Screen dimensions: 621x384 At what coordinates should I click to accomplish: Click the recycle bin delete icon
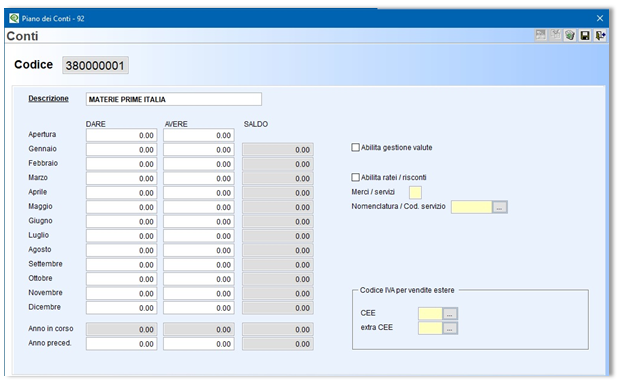pyautogui.click(x=570, y=36)
